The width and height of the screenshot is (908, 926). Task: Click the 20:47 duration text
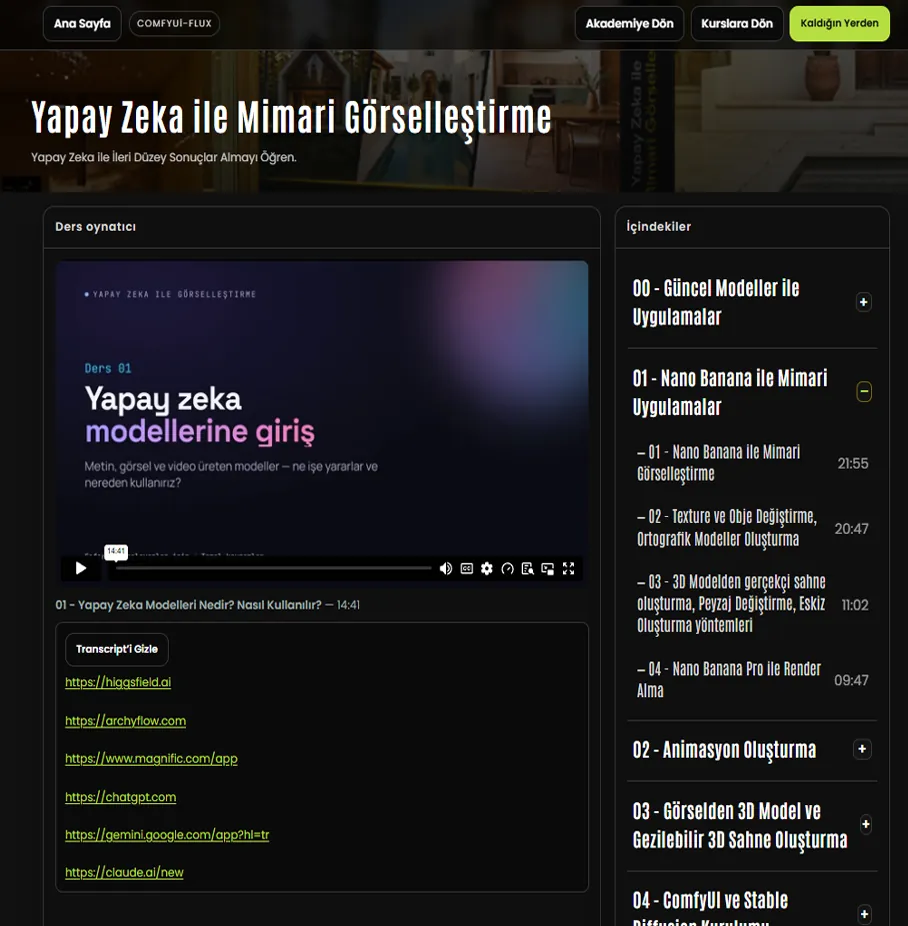851,529
